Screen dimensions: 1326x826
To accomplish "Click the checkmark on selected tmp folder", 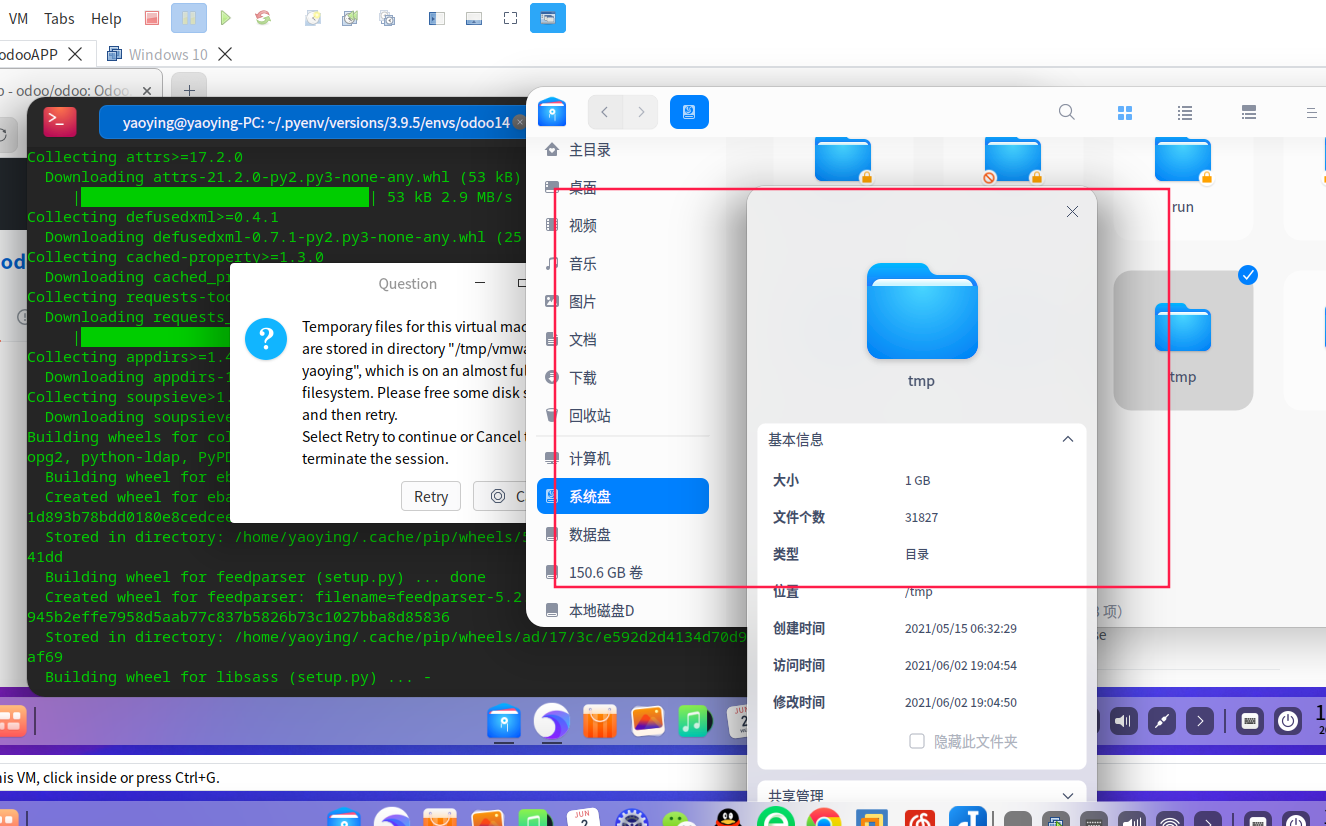I will coord(1248,275).
